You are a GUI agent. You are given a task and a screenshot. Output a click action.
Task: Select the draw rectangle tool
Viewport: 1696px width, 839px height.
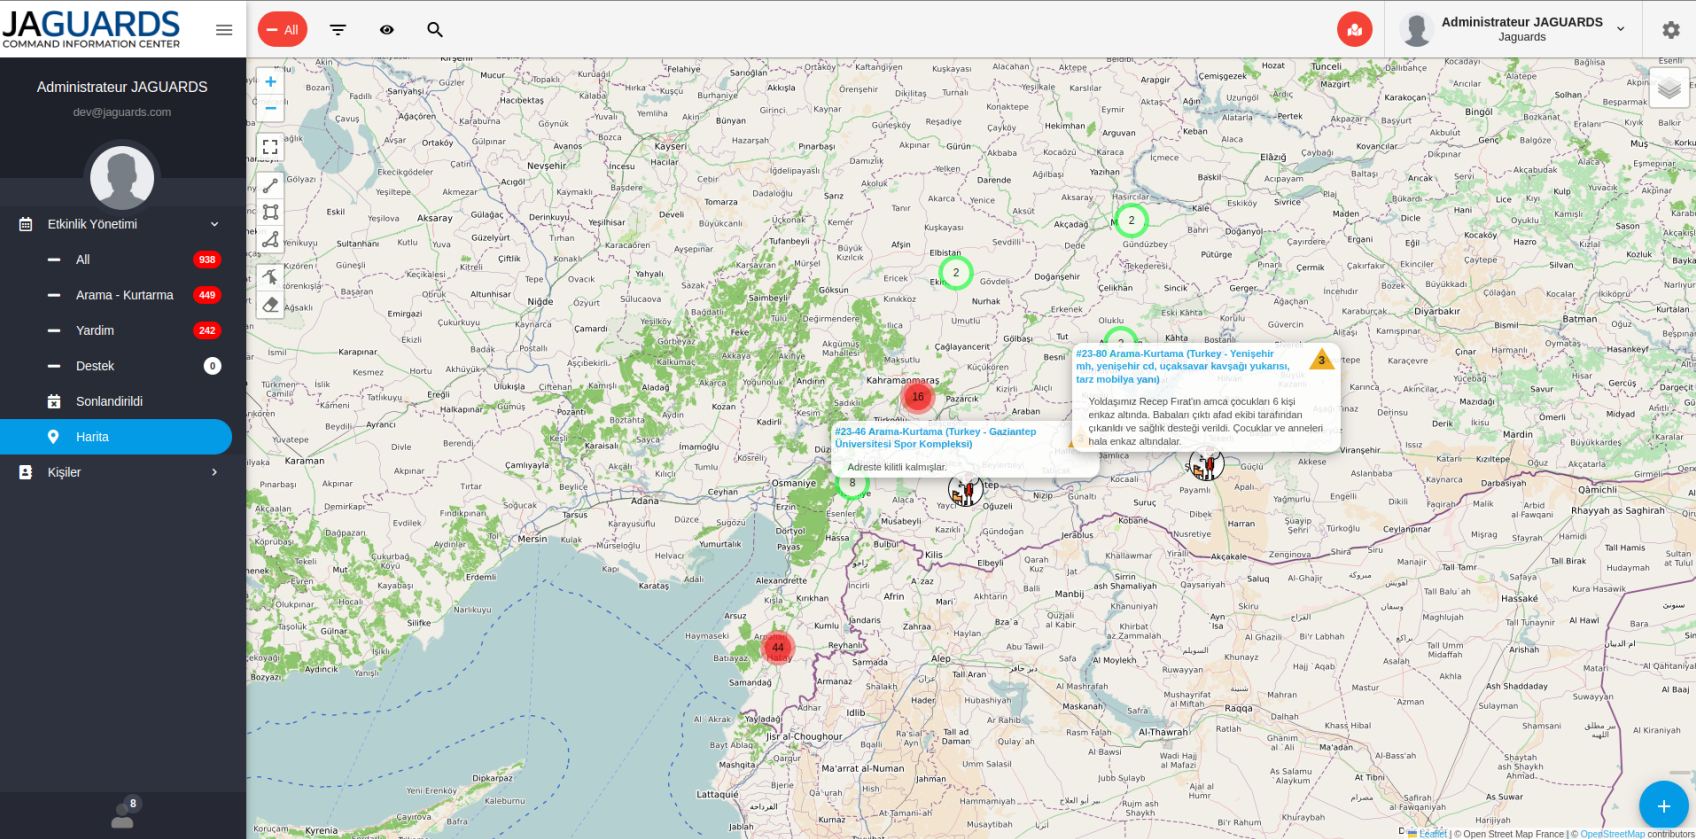270,212
